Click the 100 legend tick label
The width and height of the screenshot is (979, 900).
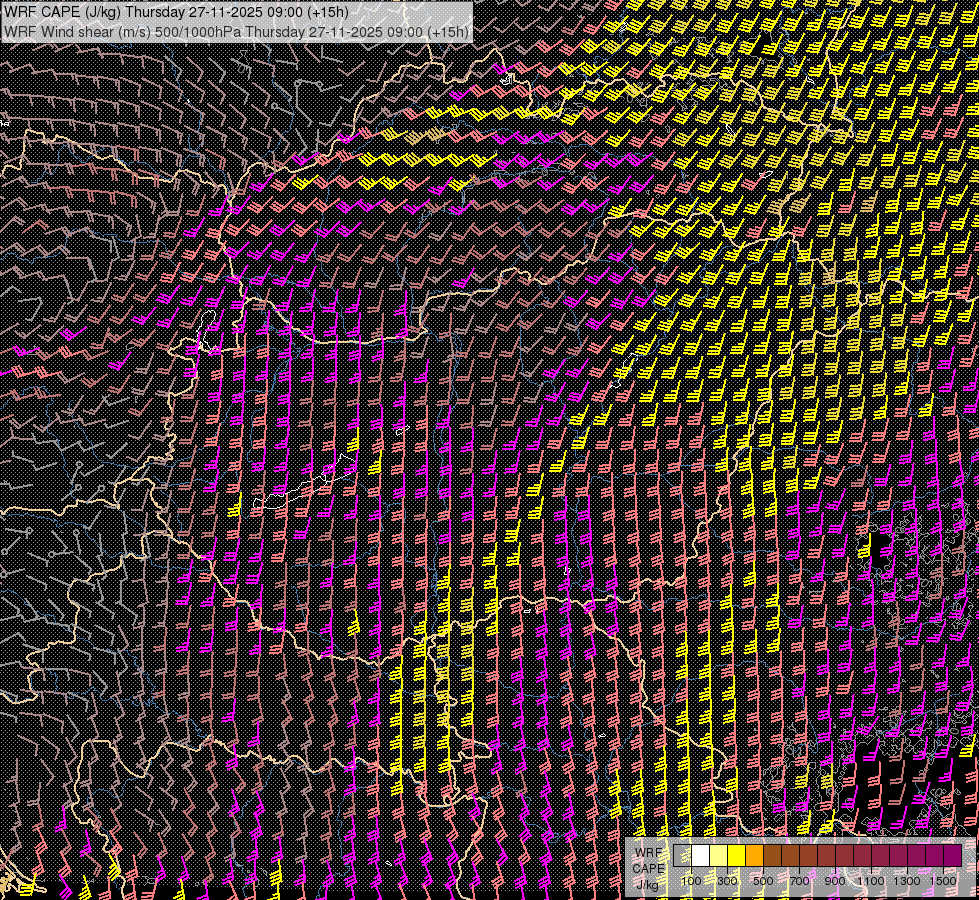pos(691,881)
